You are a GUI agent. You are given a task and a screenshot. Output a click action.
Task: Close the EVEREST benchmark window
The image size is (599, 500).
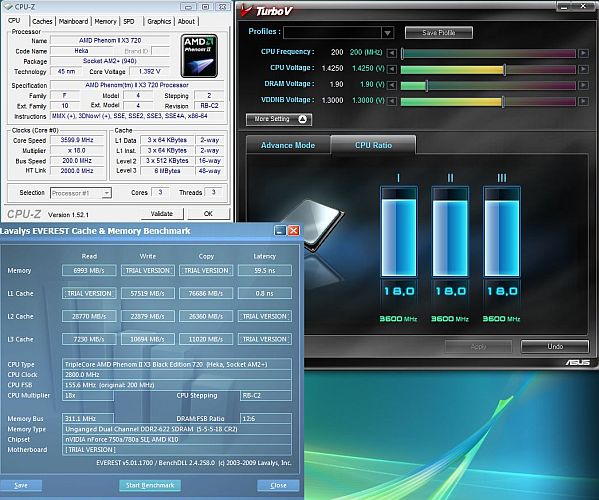pyautogui.click(x=293, y=230)
